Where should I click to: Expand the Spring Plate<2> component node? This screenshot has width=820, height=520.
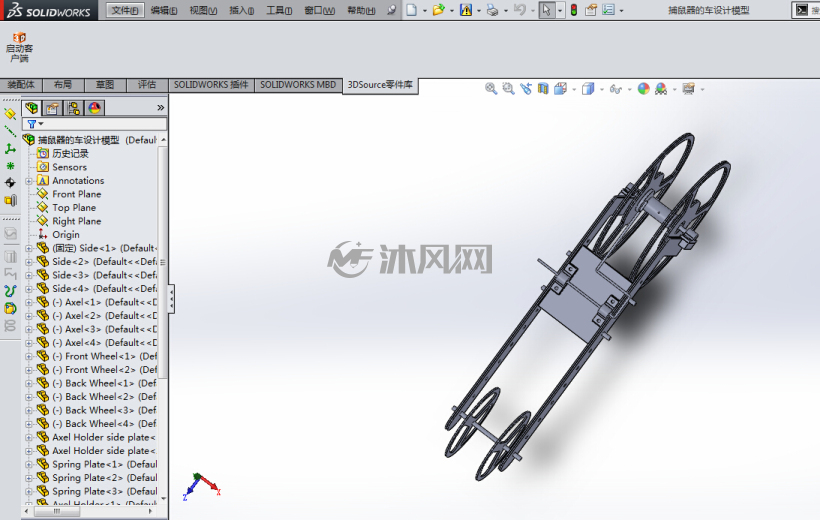pos(29,478)
